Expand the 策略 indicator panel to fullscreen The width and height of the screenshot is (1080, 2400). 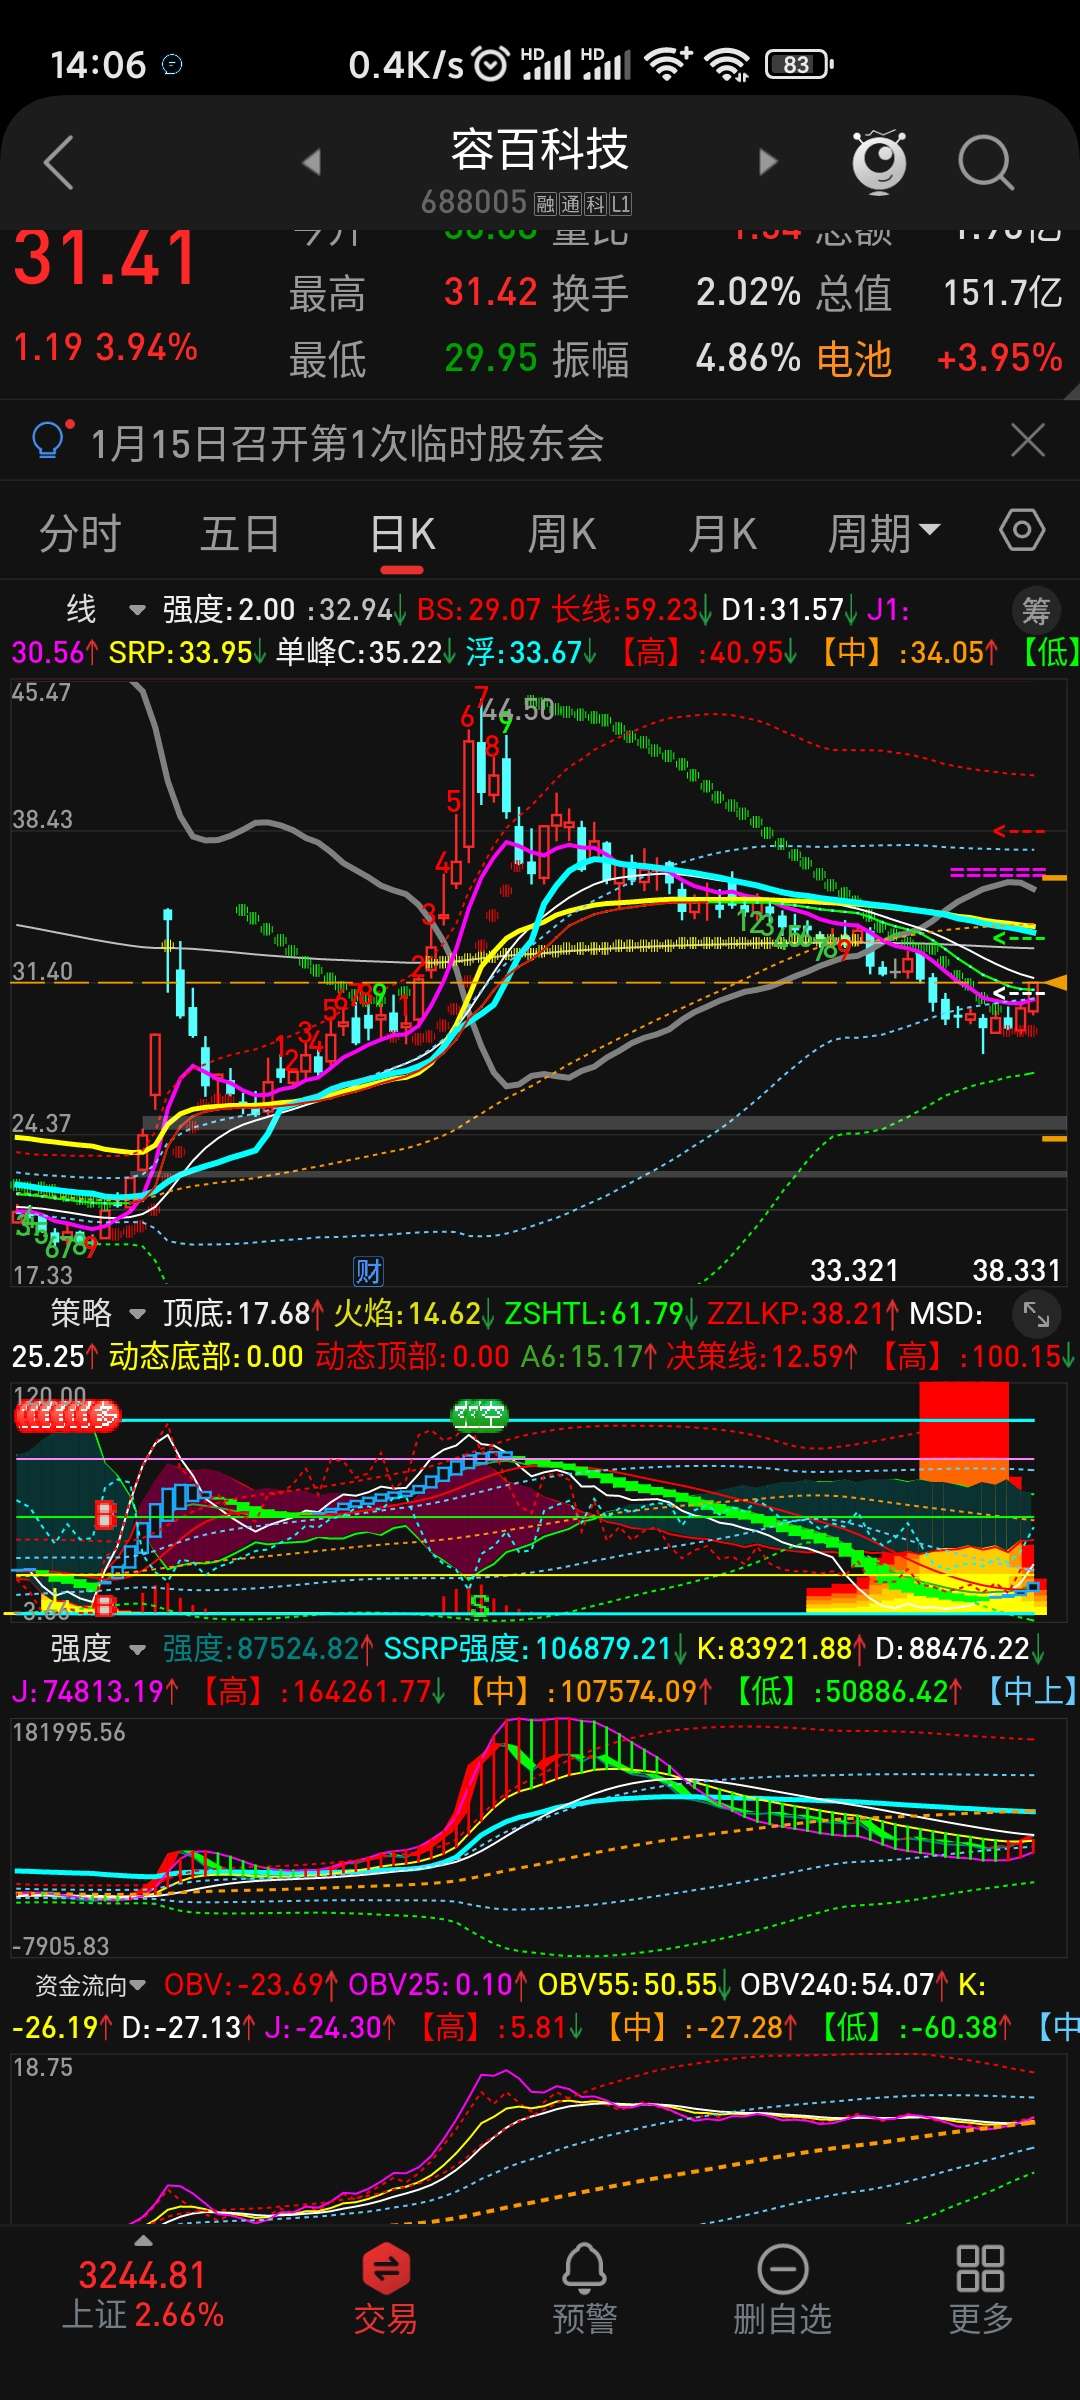[1036, 1316]
